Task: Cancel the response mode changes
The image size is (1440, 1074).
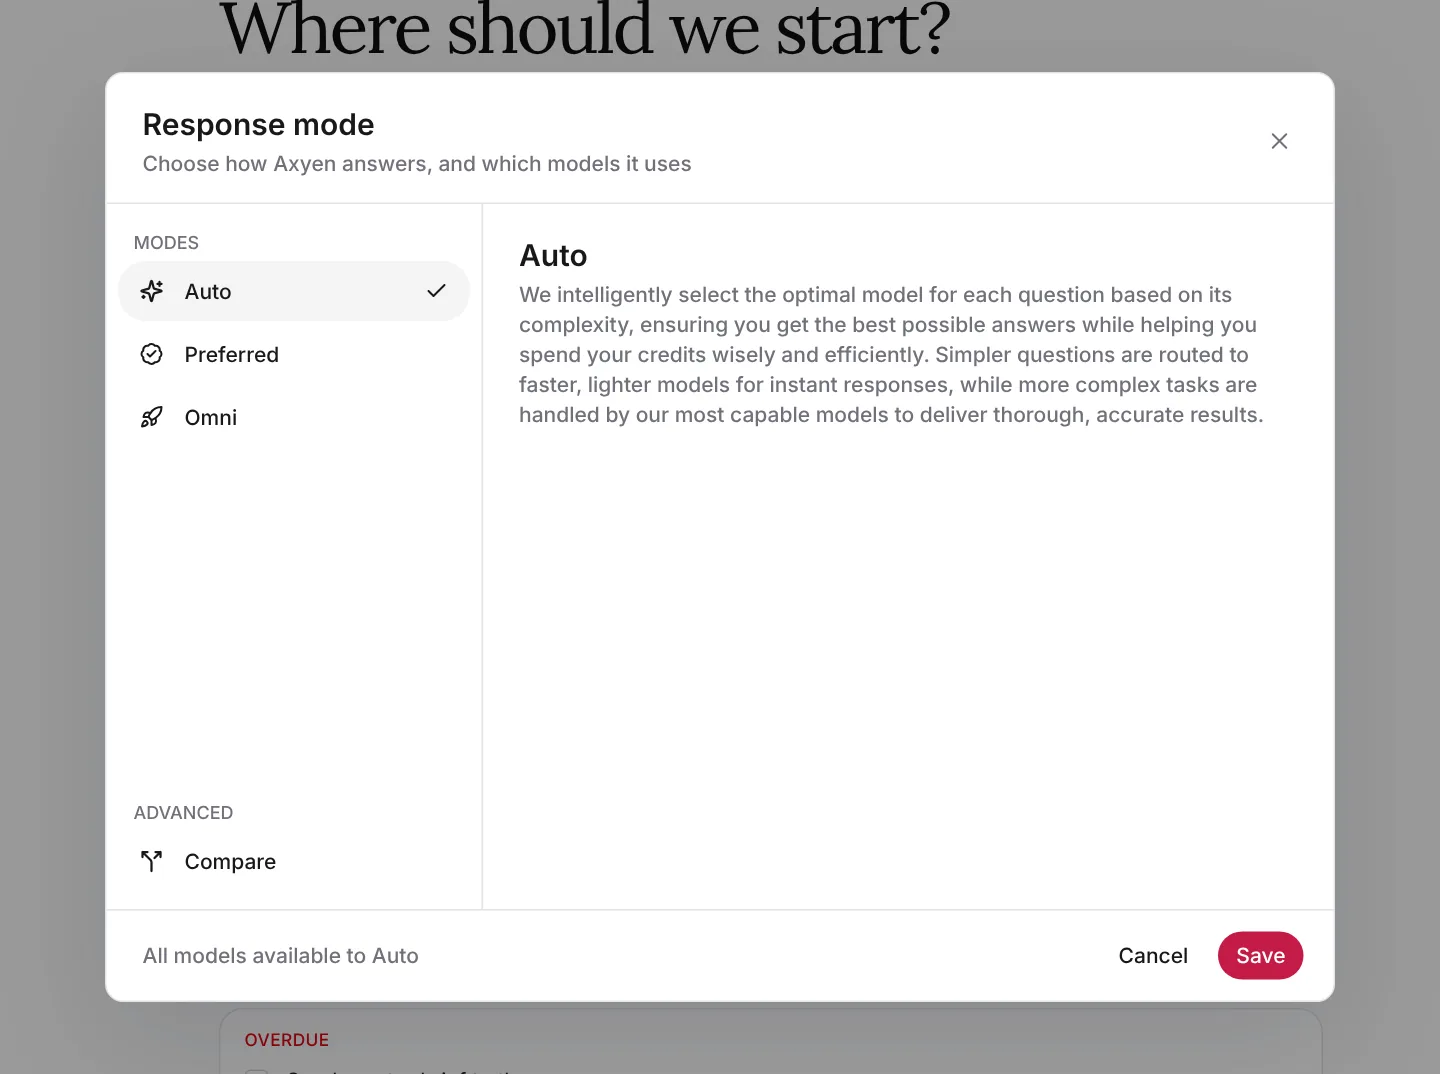Action: (1153, 955)
